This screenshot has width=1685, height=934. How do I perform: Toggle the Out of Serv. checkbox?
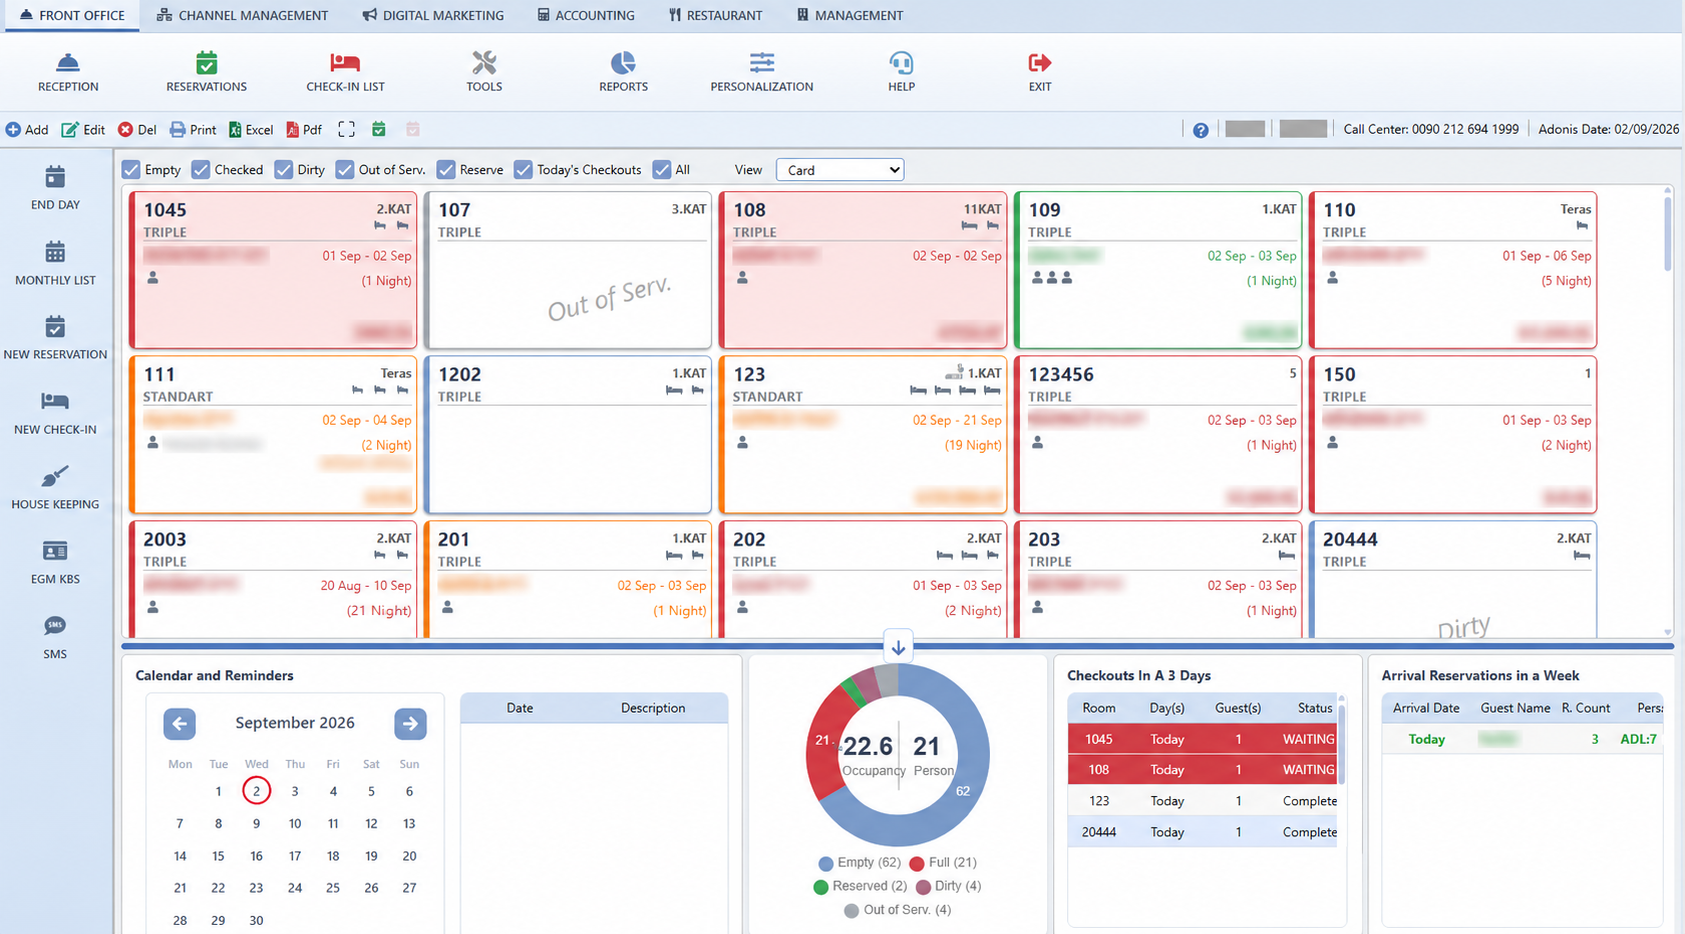pos(345,170)
